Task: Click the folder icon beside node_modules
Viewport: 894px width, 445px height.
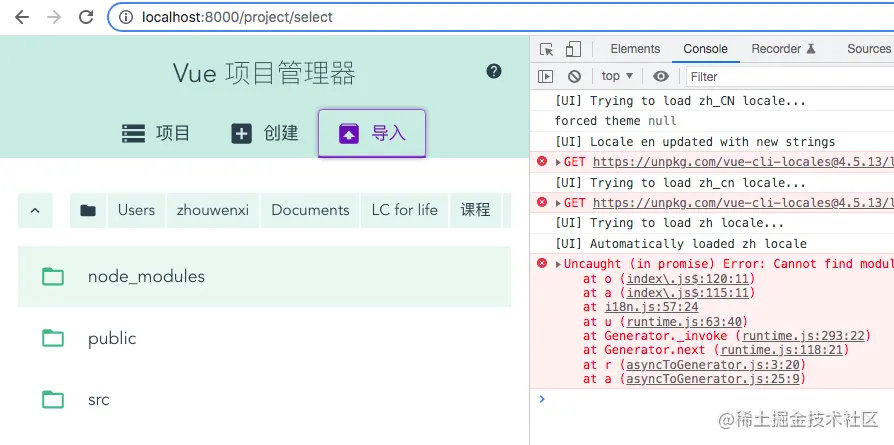Action: (x=53, y=277)
